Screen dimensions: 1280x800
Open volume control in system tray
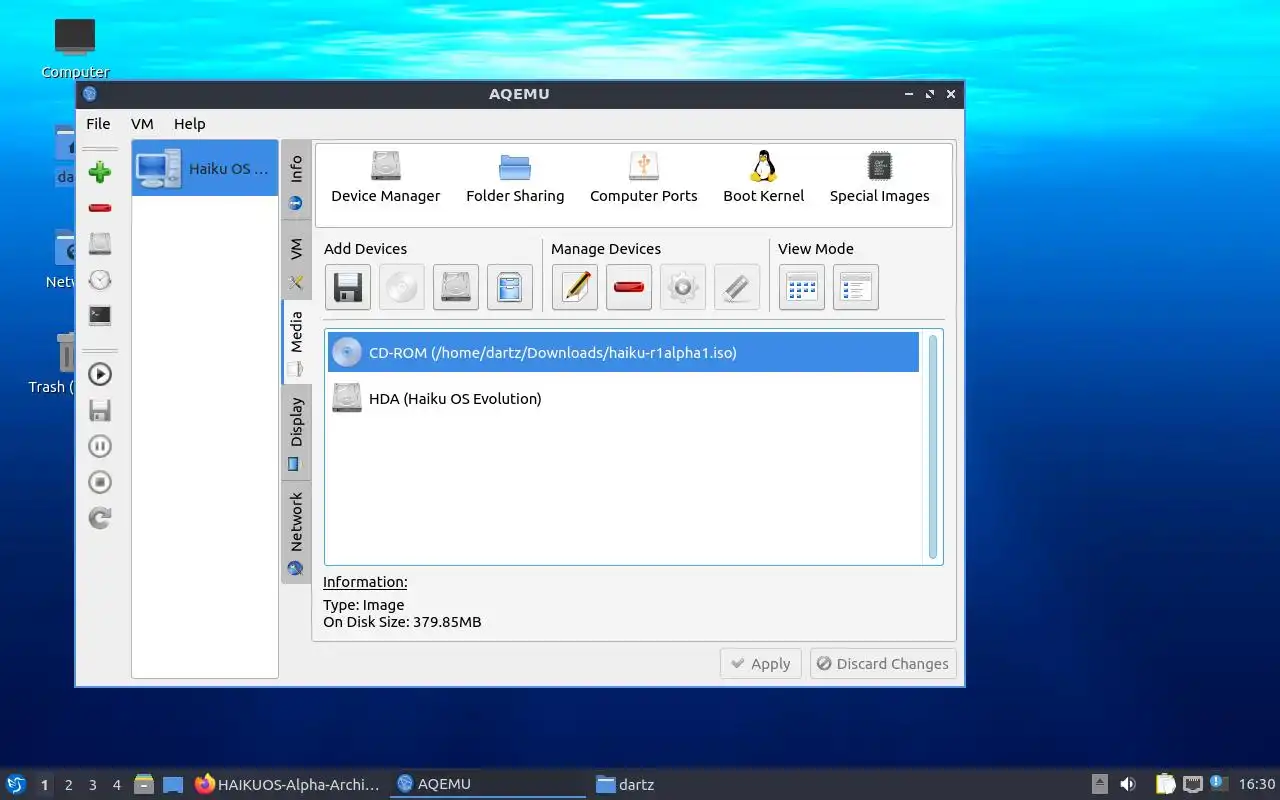(1128, 784)
